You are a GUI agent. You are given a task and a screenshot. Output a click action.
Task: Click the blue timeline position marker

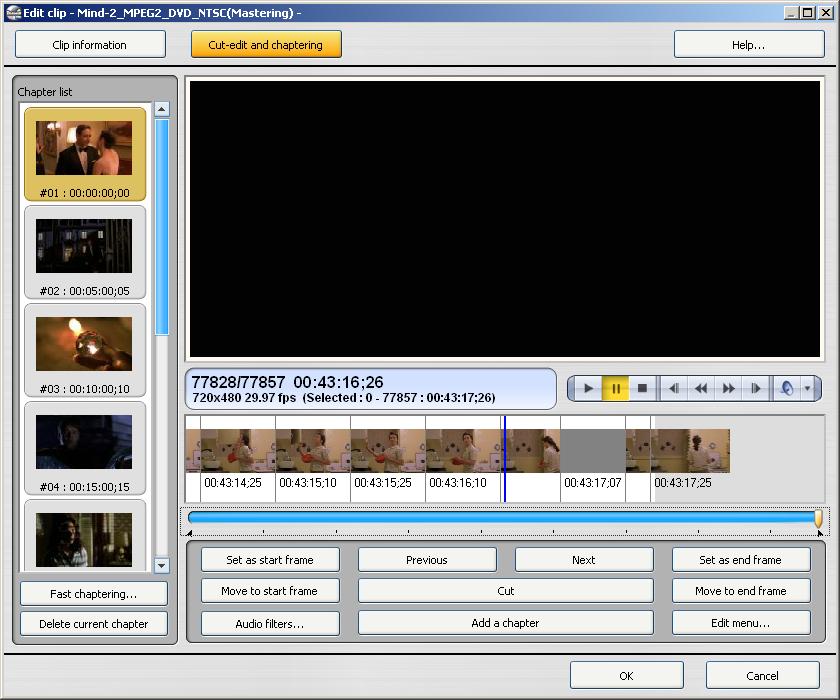click(505, 459)
